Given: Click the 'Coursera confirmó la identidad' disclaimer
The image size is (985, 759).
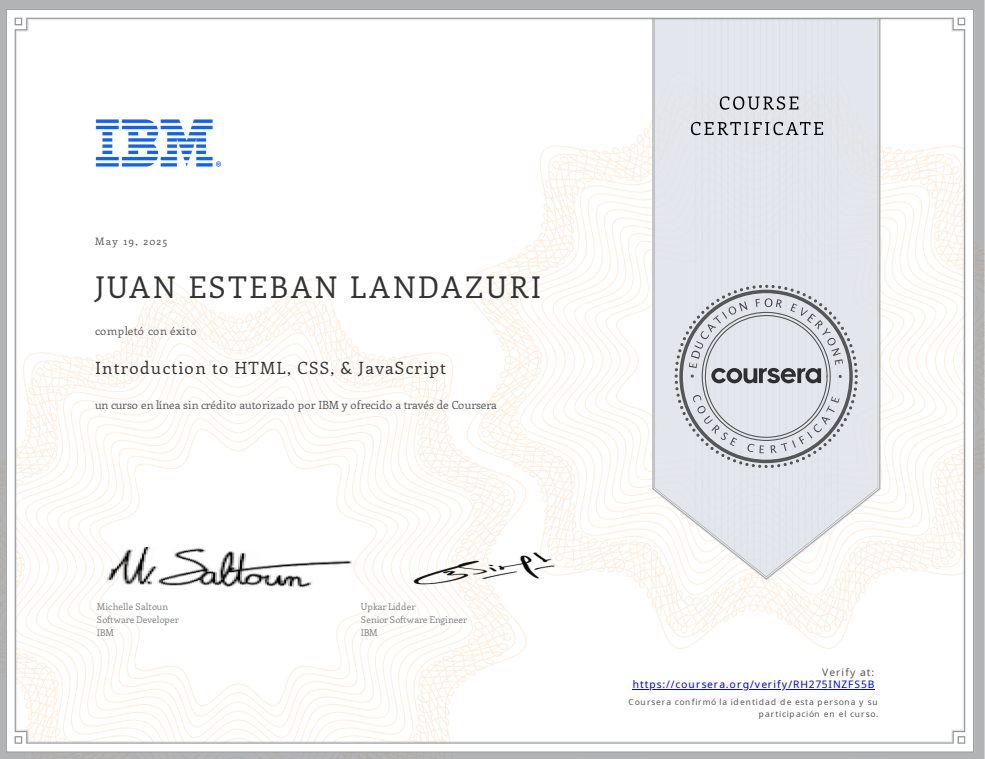Looking at the screenshot, I should point(753,707).
